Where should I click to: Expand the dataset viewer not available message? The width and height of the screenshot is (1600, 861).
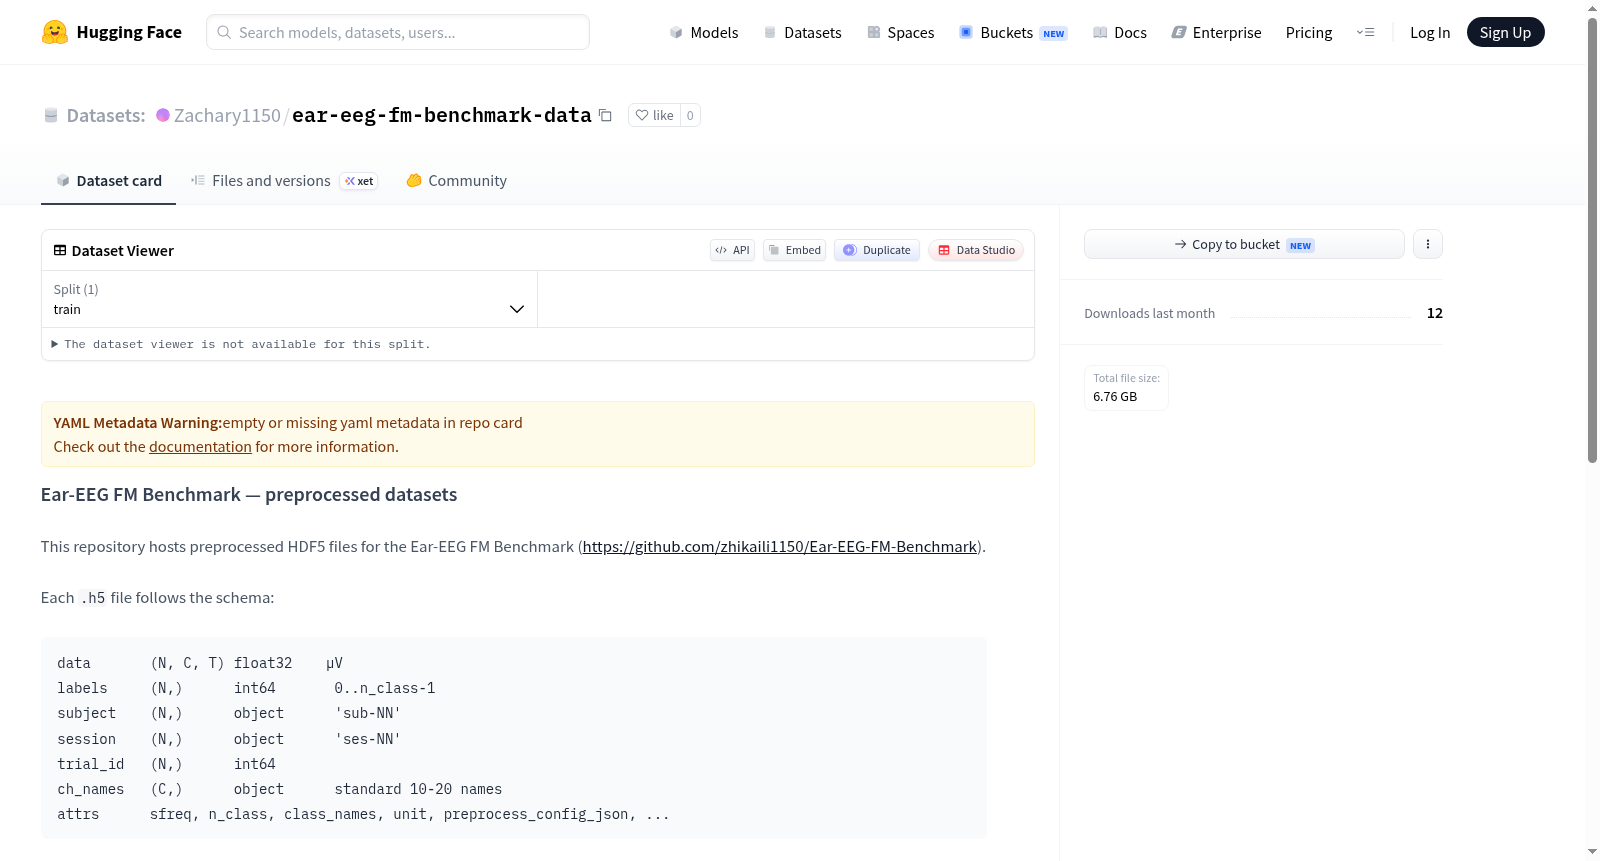(241, 344)
